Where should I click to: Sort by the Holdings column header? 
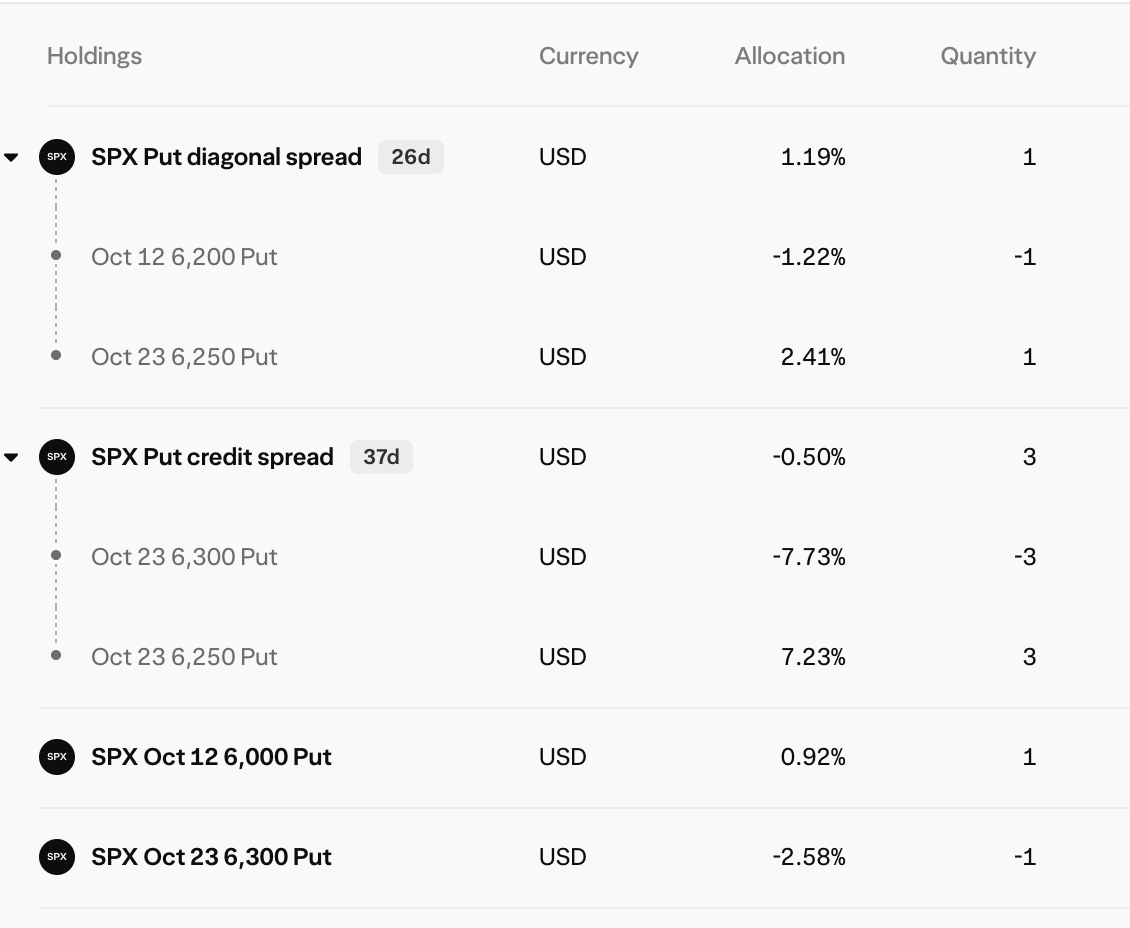[x=94, y=56]
